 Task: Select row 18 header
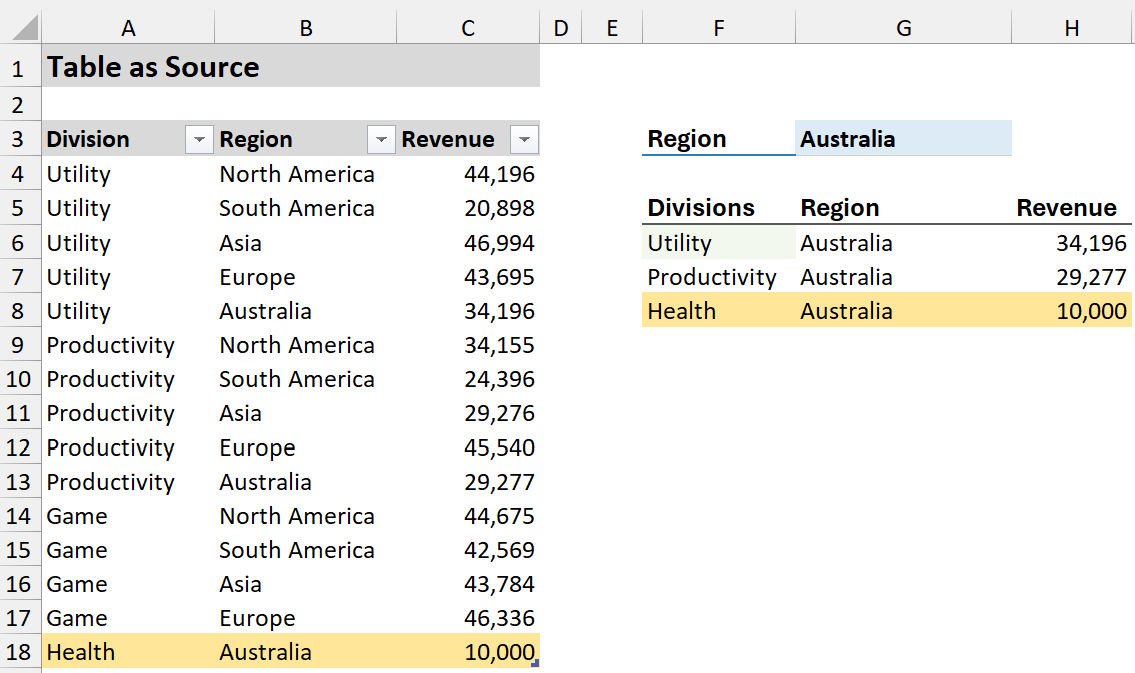[20, 652]
